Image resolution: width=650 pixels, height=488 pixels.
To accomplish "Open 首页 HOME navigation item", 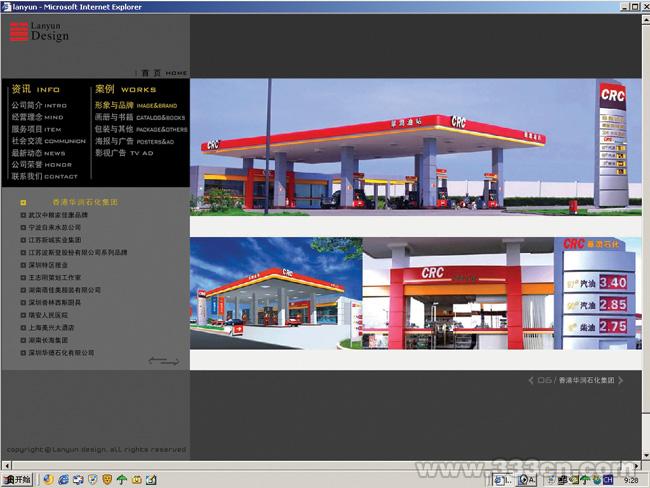I will 163,73.
